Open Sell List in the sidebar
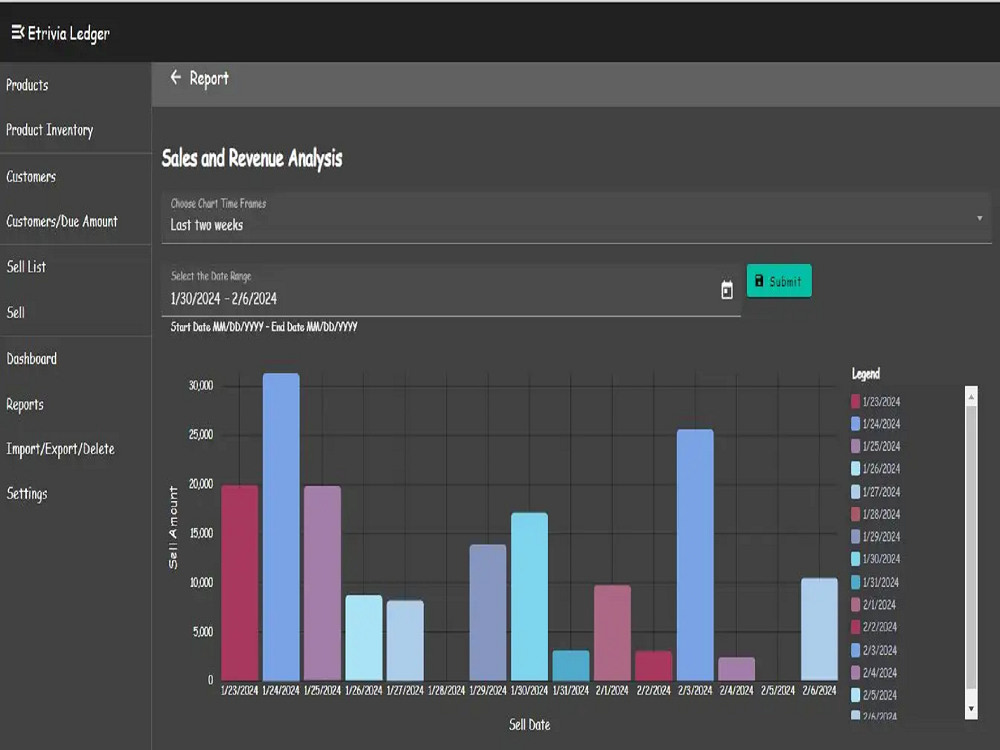1000x750 pixels. click(26, 267)
